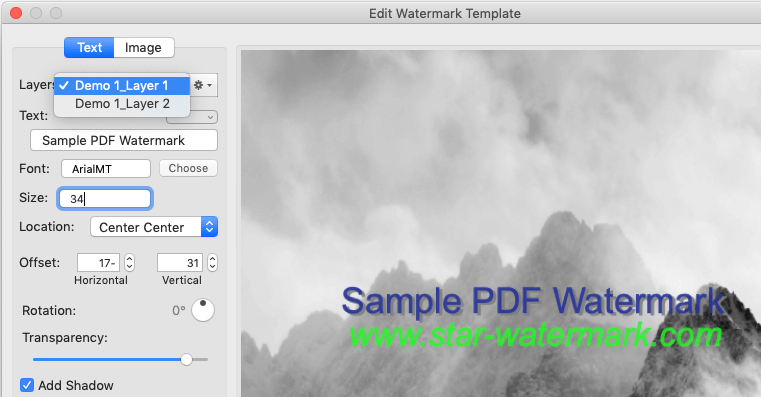Viewport: 761px width, 397px height.
Task: Click the blue Location popup arrows
Action: 209,227
